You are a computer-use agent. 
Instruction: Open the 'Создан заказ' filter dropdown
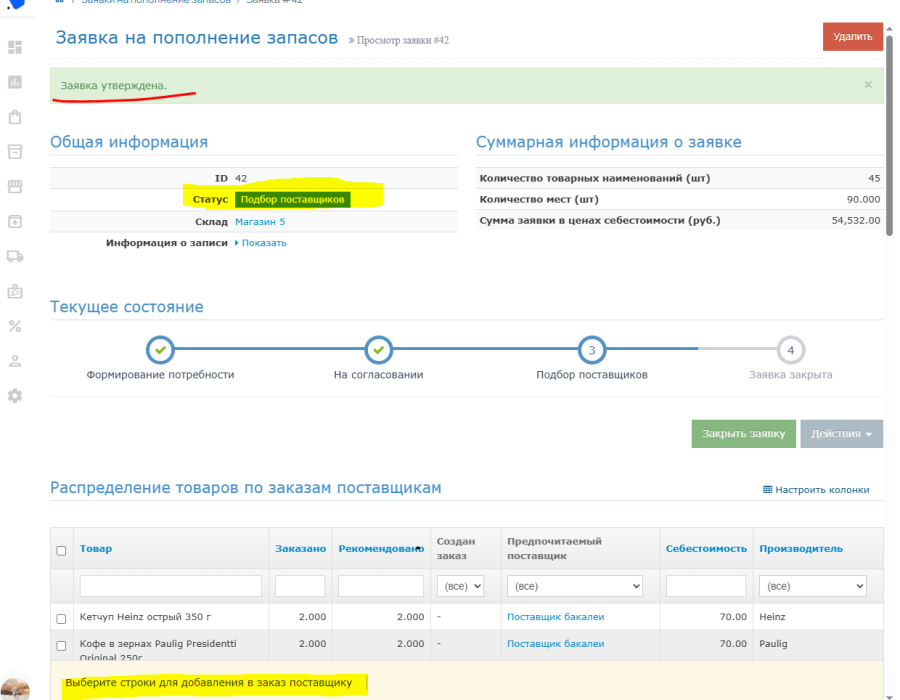(460, 586)
